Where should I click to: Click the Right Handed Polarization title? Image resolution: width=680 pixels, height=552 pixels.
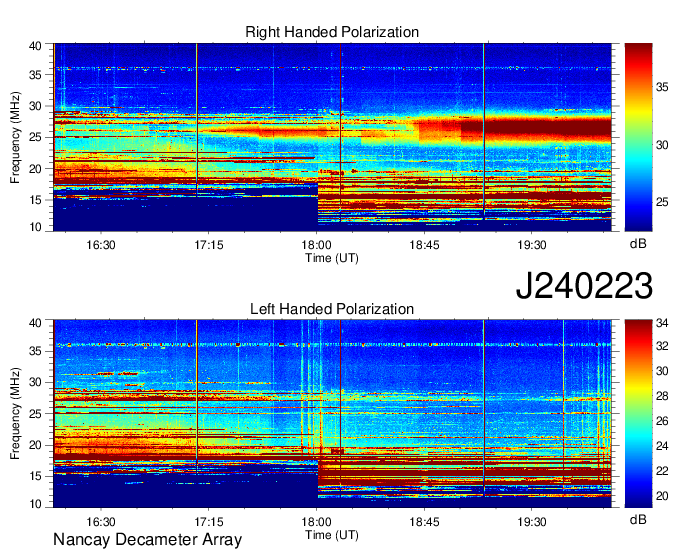coord(332,32)
